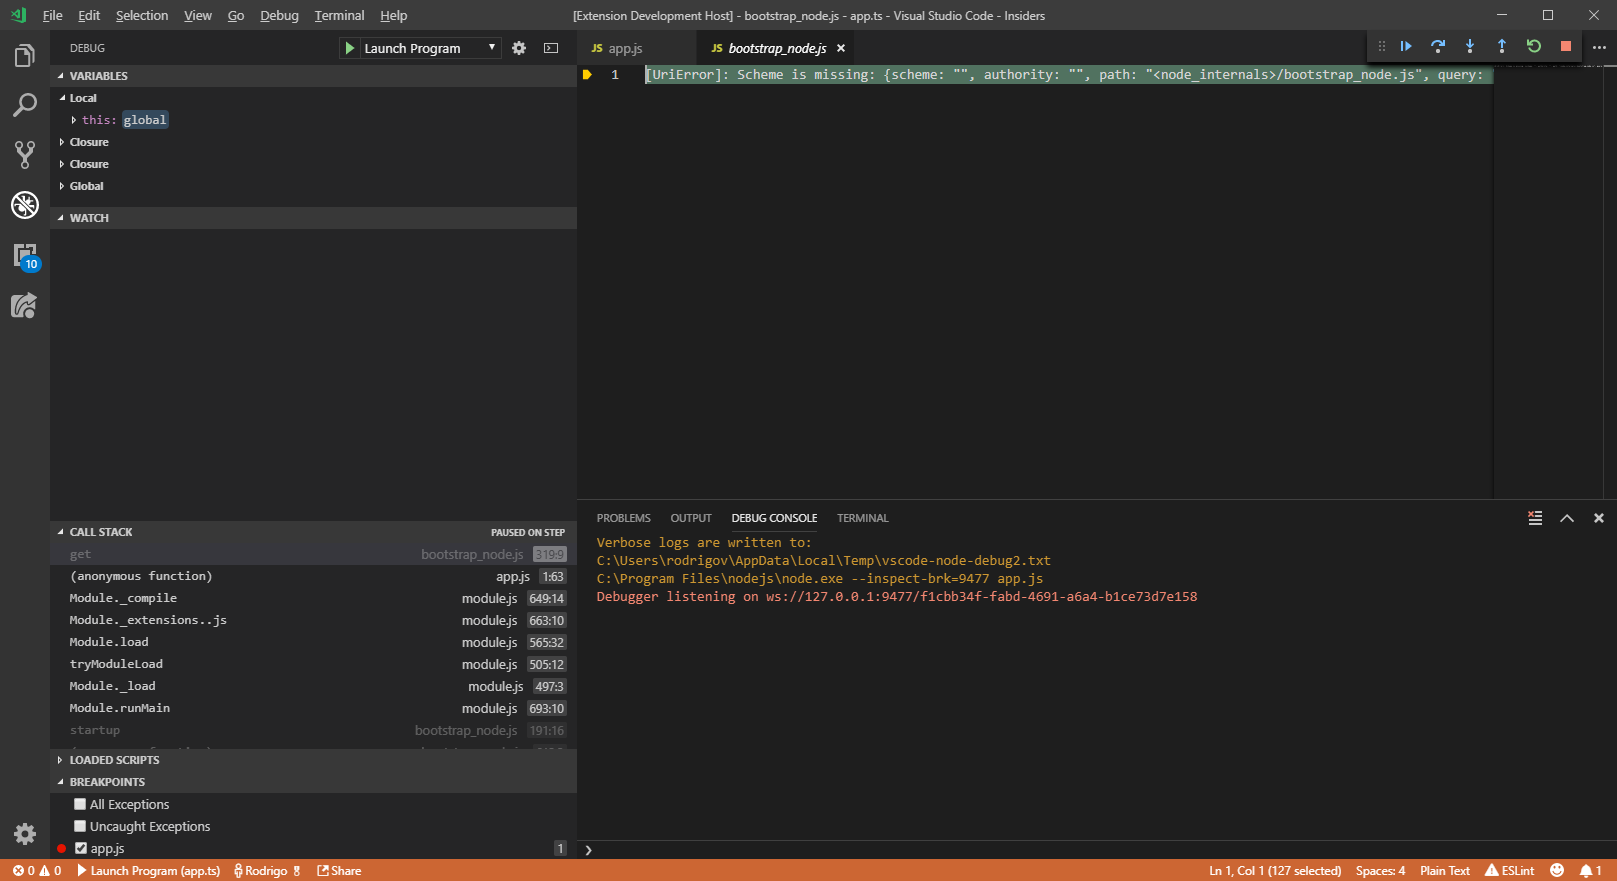Open the Selection menu
This screenshot has height=881, width=1617.
pos(142,15)
